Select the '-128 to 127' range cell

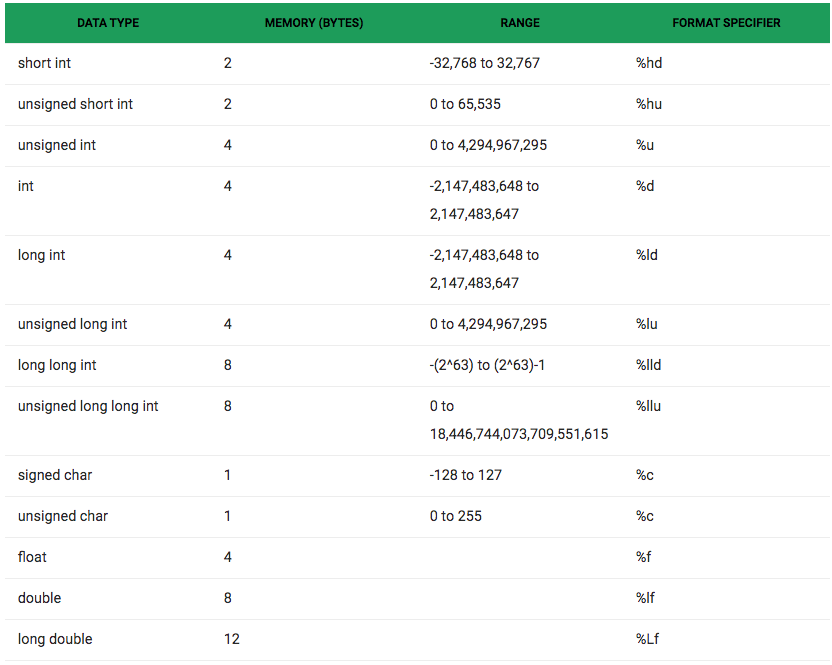466,475
